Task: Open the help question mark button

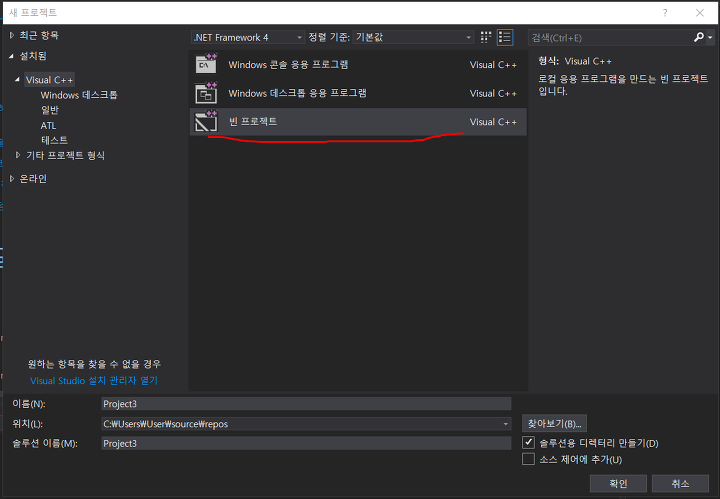Action: pyautogui.click(x=665, y=13)
